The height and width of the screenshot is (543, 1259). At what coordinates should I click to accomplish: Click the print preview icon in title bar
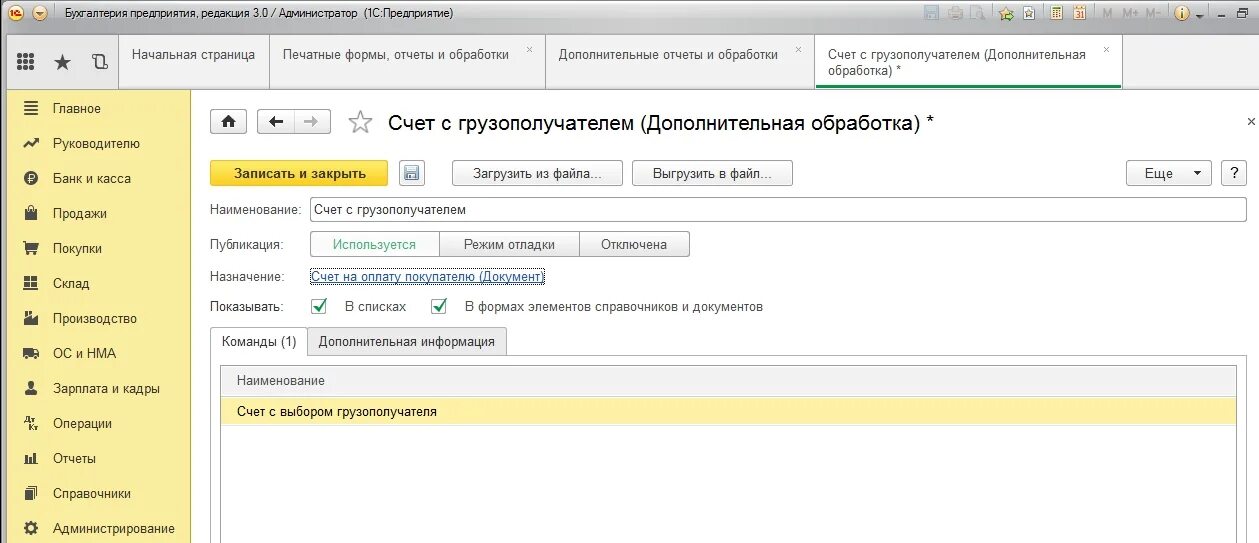click(x=978, y=13)
